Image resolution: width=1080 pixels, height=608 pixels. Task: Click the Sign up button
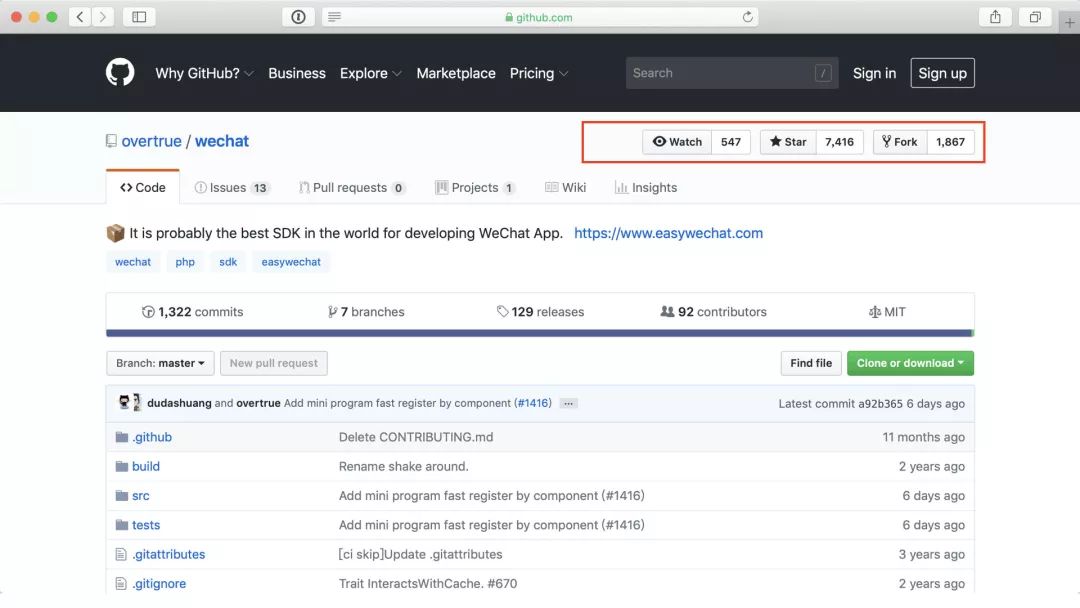[x=942, y=73]
